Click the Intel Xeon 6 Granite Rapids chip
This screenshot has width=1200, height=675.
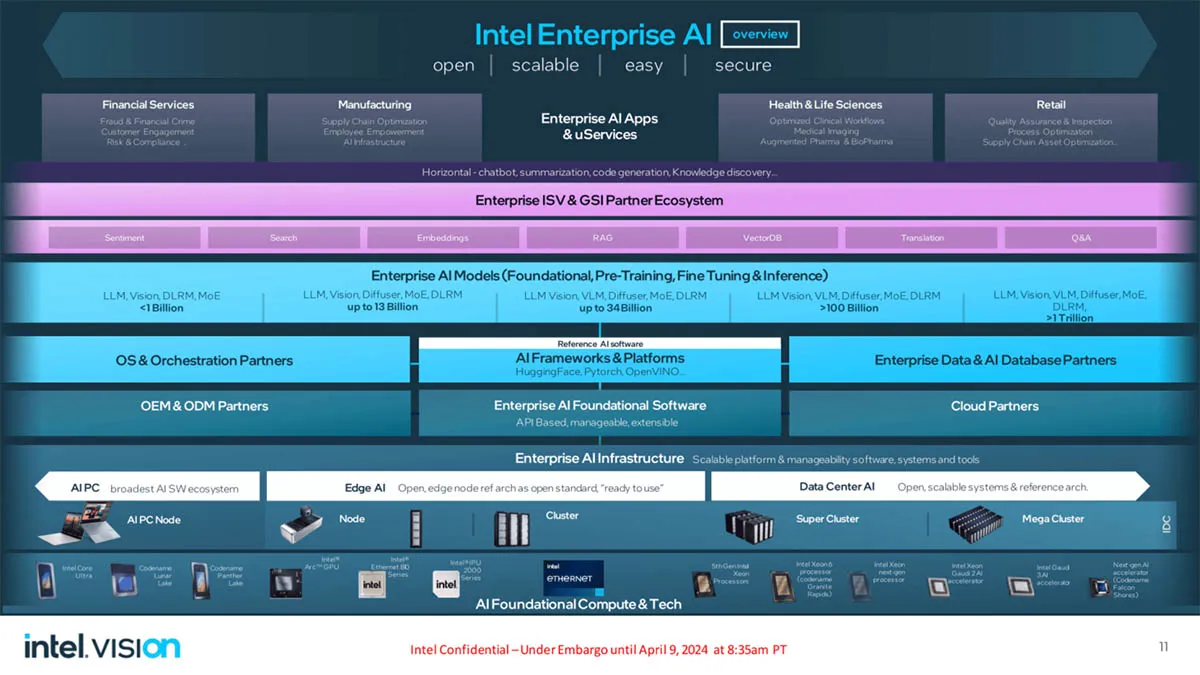pyautogui.click(x=782, y=585)
